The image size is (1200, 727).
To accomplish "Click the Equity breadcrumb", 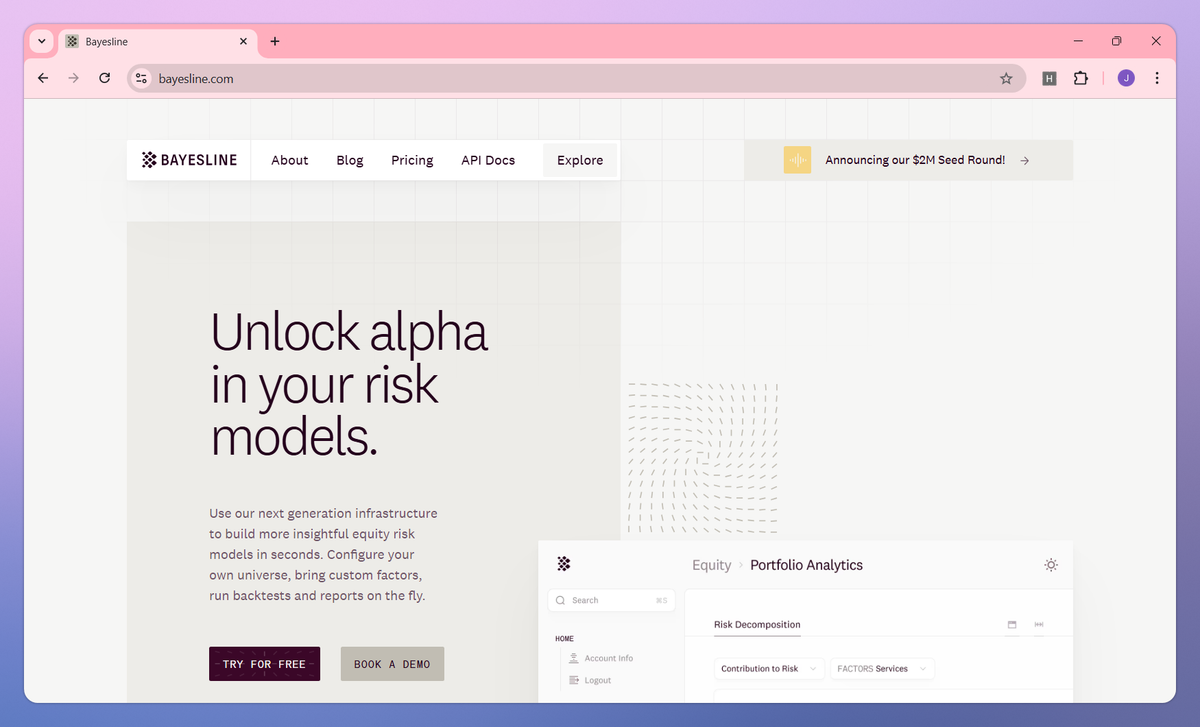I will coord(712,565).
